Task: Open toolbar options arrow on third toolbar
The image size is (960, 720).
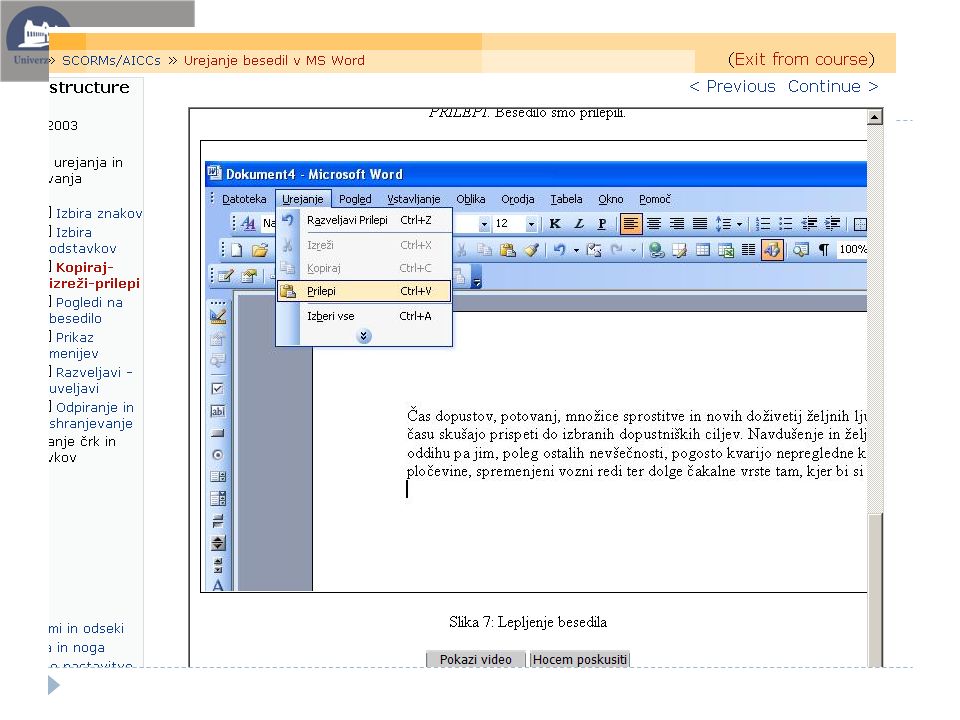Action: pyautogui.click(x=476, y=280)
